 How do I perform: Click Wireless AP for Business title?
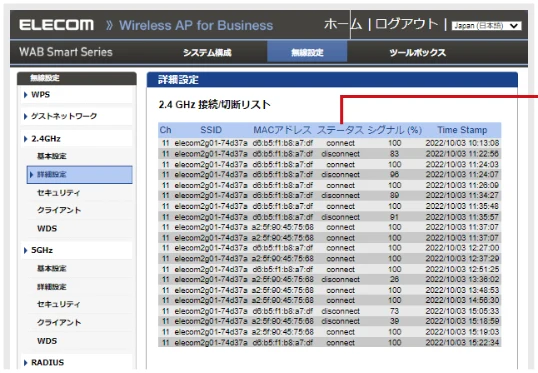[x=196, y=25]
